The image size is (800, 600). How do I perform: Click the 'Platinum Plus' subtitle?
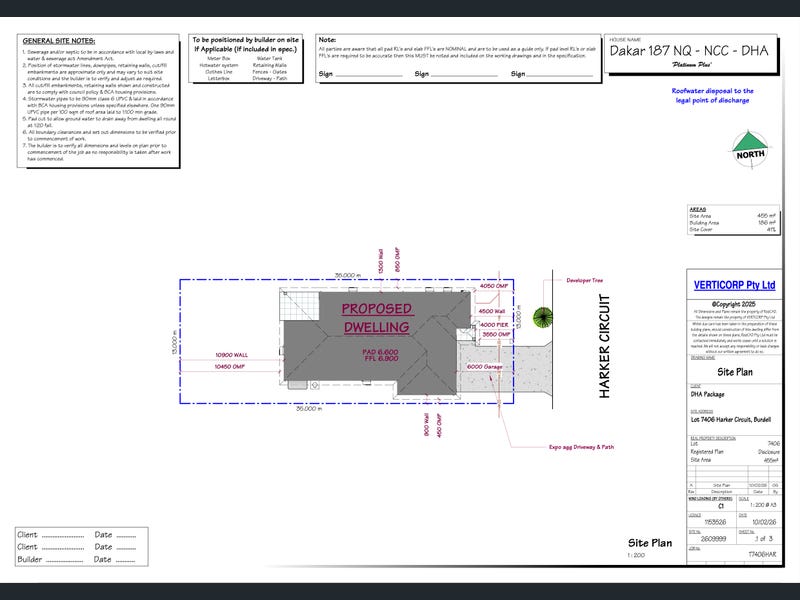pos(691,64)
